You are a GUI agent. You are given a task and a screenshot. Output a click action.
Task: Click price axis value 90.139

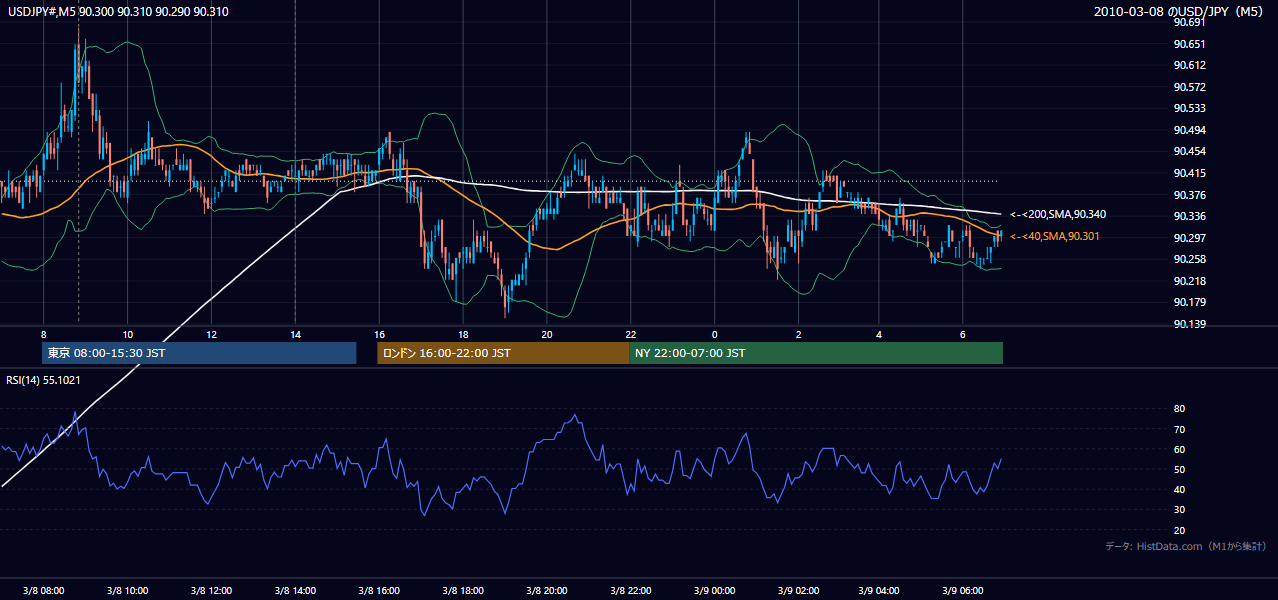click(1189, 324)
